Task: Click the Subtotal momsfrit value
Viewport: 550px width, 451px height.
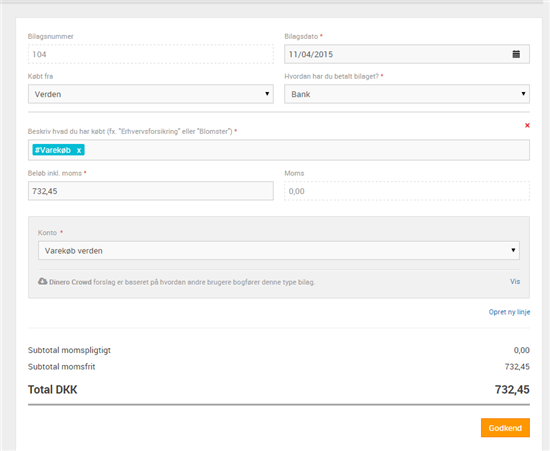Action: 517,367
